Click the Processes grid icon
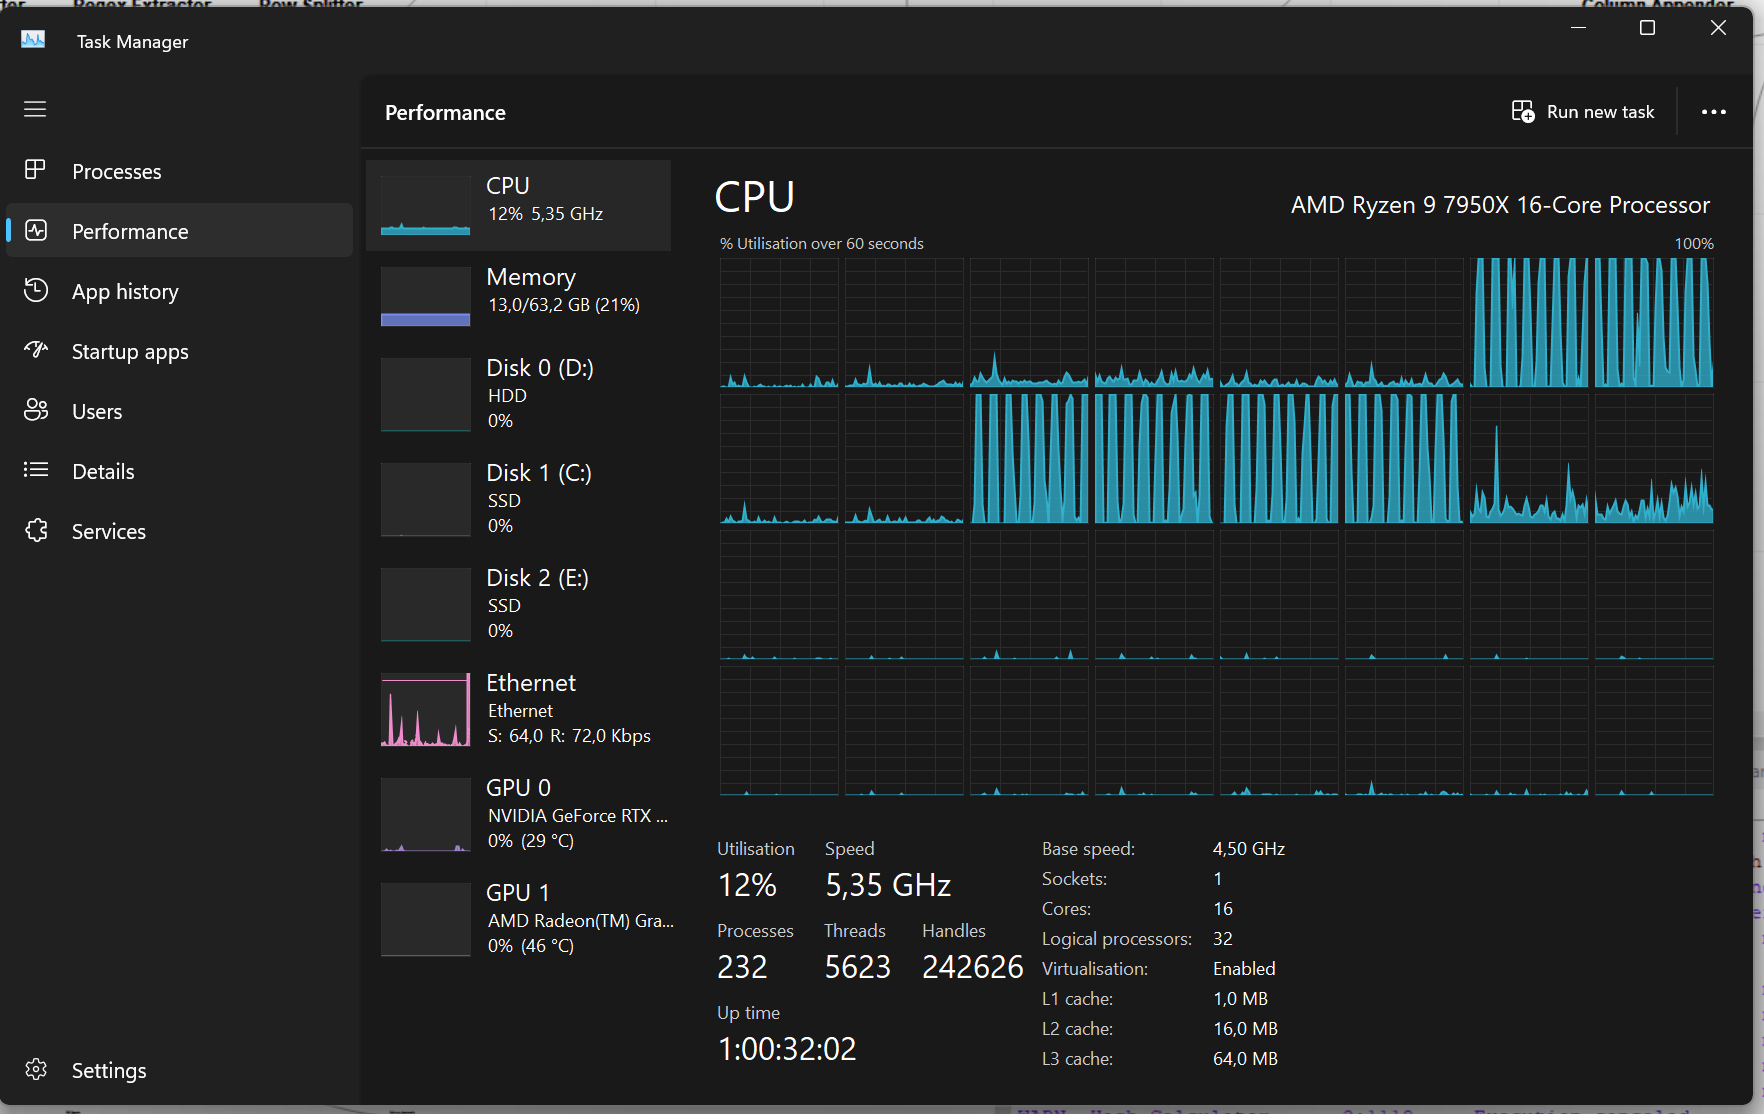The height and width of the screenshot is (1114, 1764). (36, 170)
